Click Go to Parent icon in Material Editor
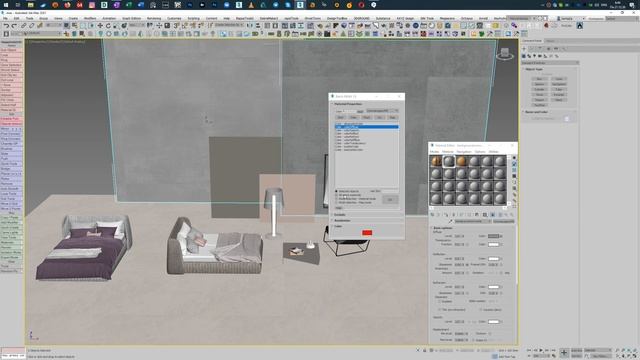This screenshot has height=360, width=640. click(506, 214)
